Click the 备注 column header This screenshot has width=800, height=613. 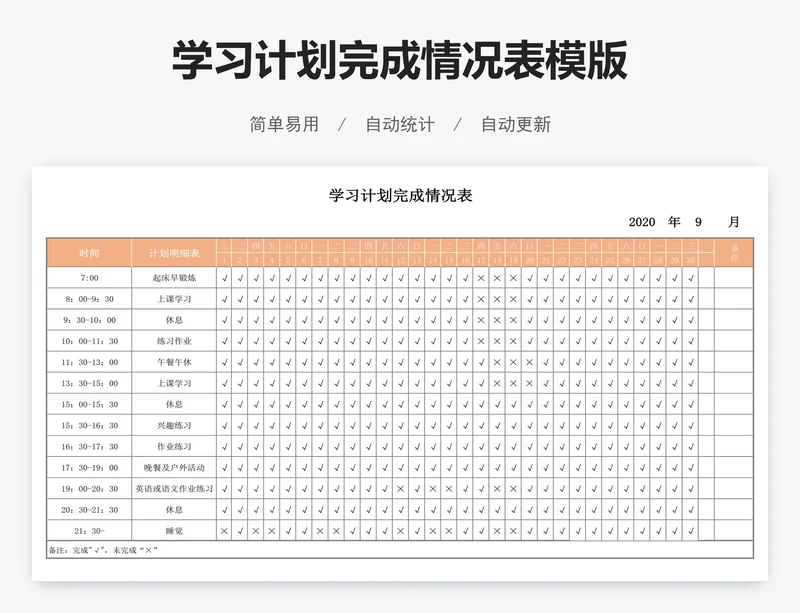coord(734,253)
